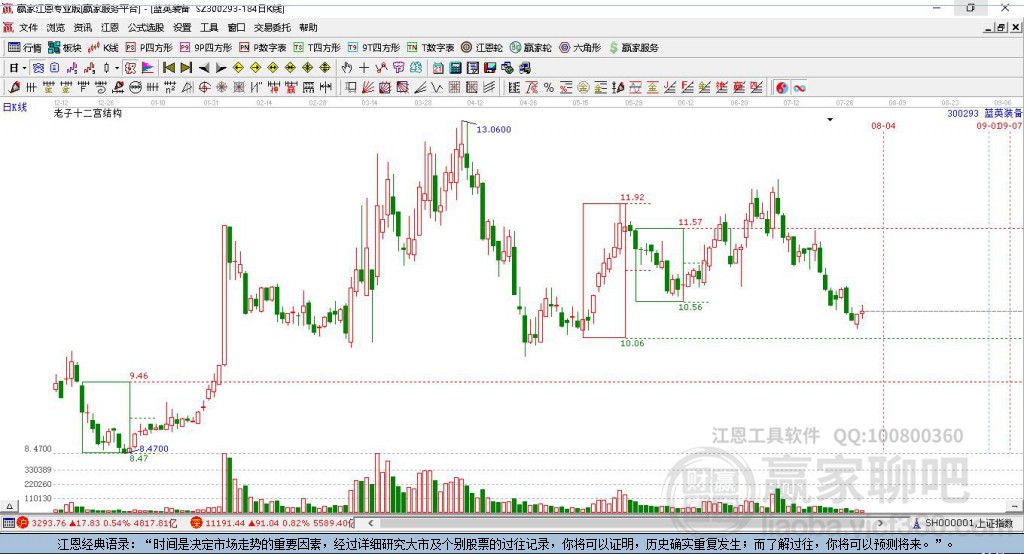Open the 赢家轮 tool
1024x554 pixels.
point(530,48)
